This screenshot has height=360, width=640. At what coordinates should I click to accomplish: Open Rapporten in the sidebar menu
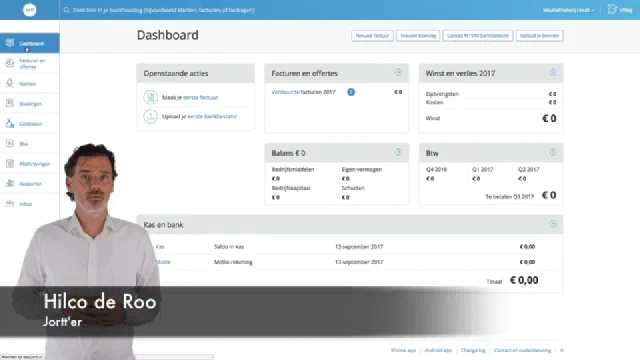coord(30,184)
